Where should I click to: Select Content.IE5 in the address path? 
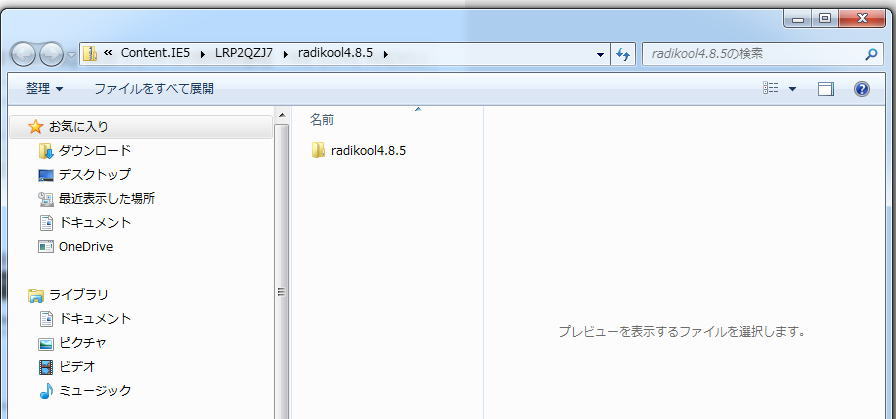pyautogui.click(x=155, y=53)
